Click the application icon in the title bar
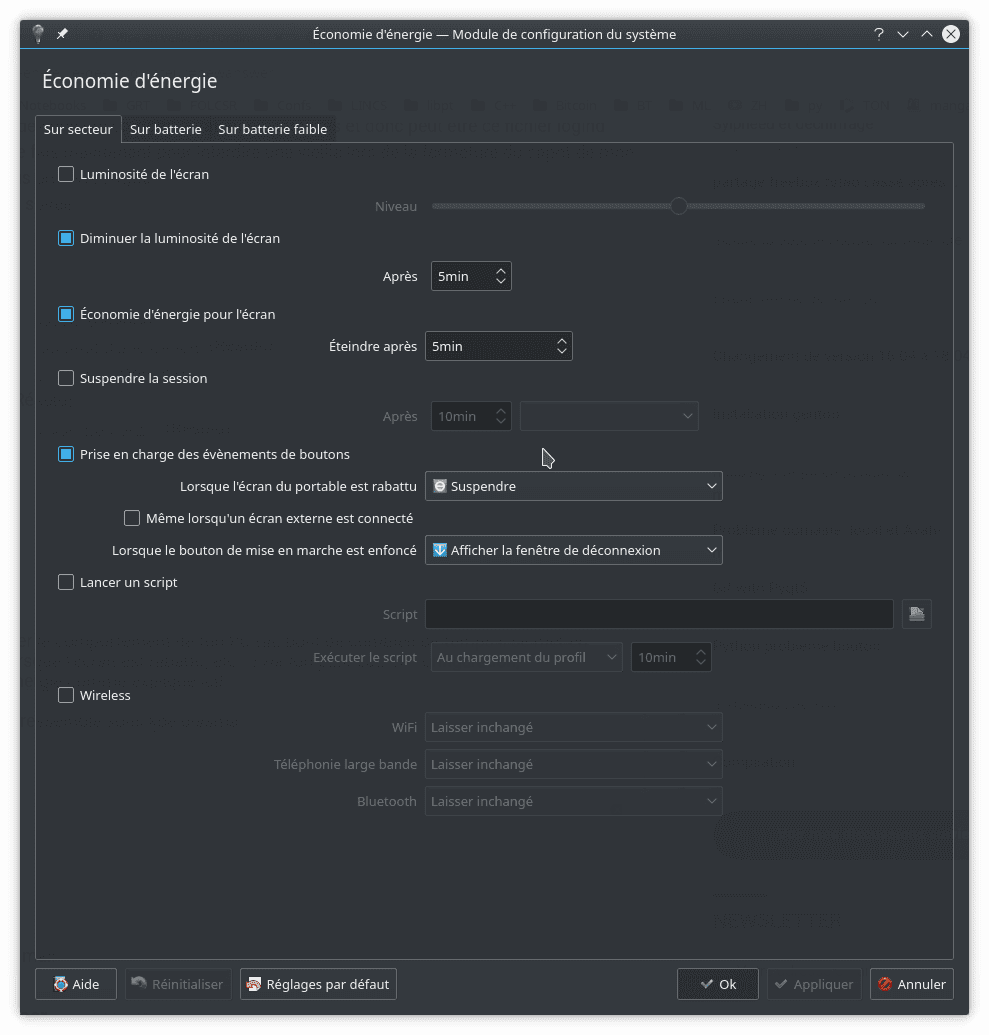The width and height of the screenshot is (989, 1035). [38, 34]
